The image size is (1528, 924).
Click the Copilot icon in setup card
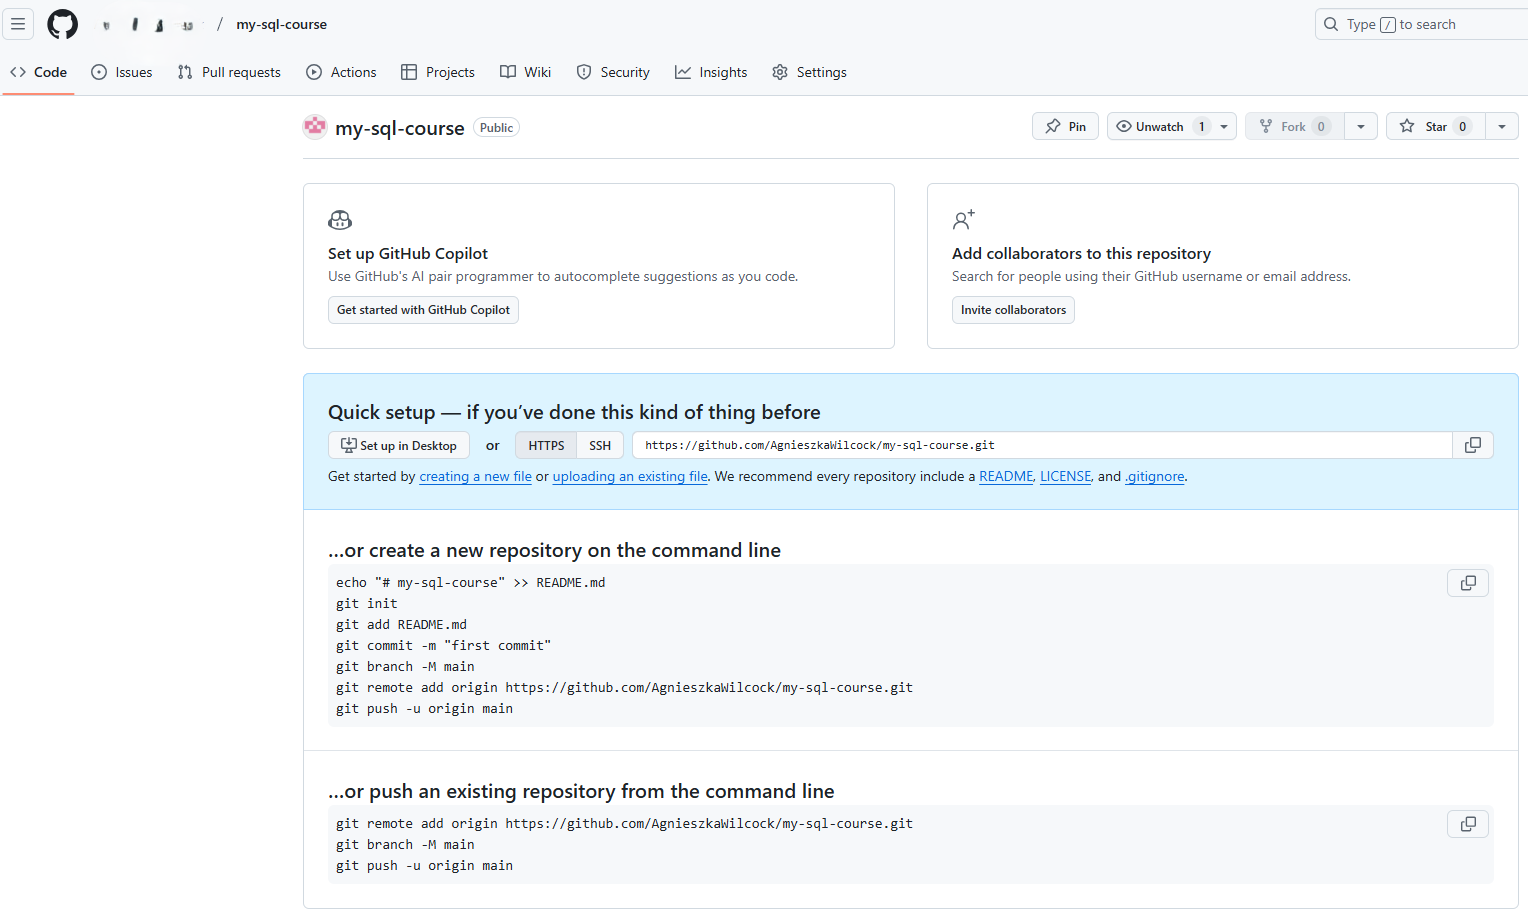pyautogui.click(x=340, y=220)
